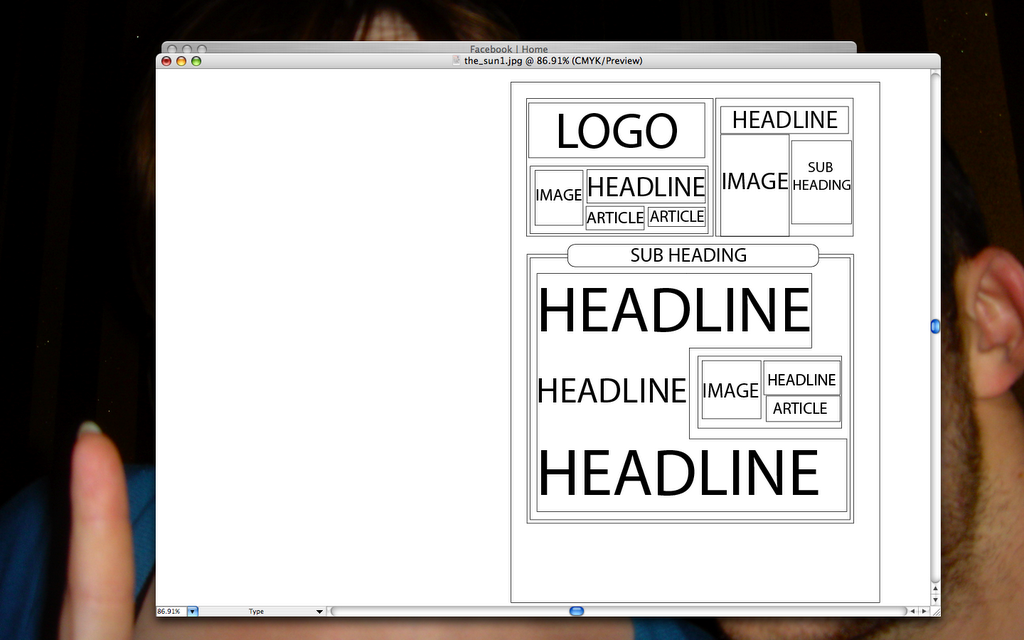Bring the Facebook | Home window forward
This screenshot has width=1024, height=640.
pos(509,49)
